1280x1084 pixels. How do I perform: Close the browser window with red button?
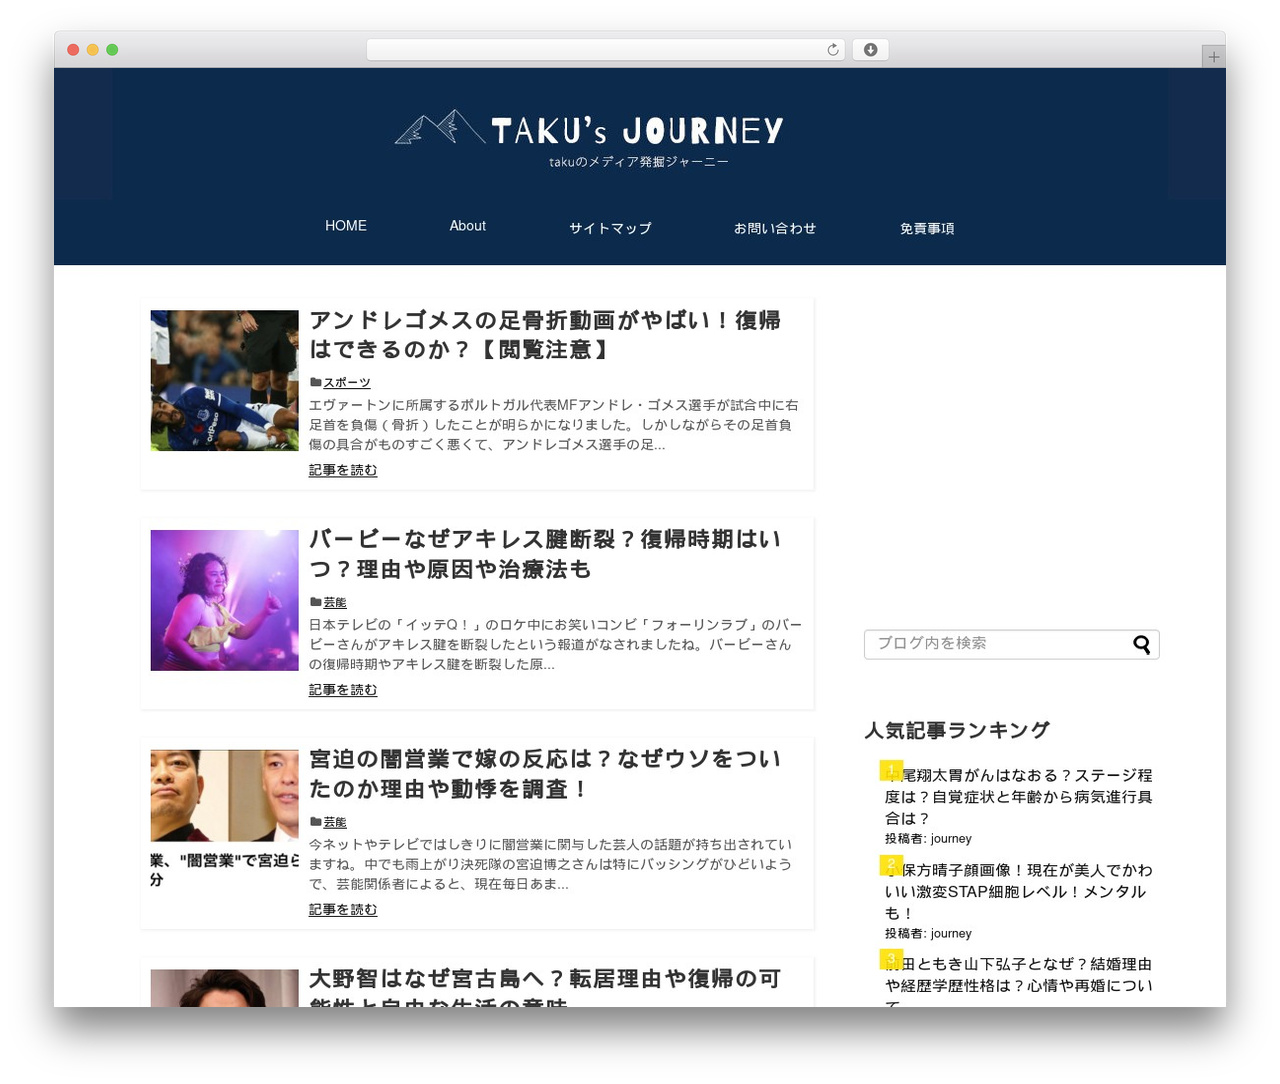[73, 50]
